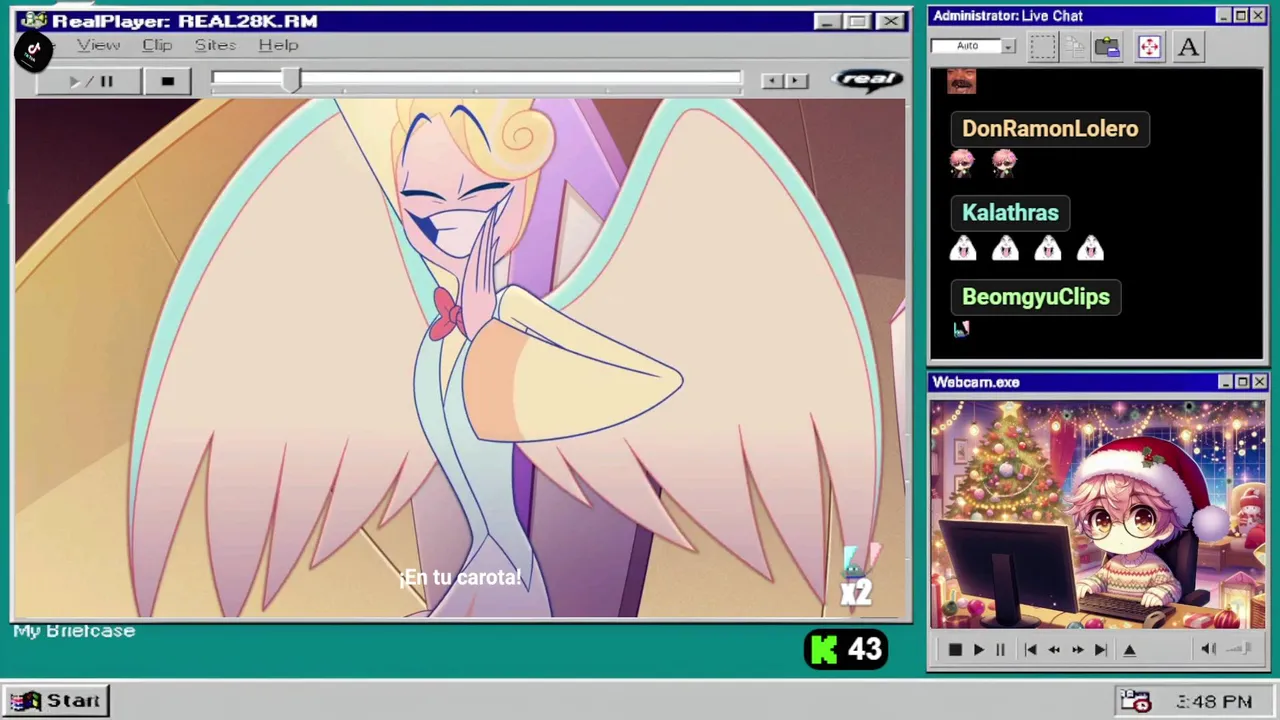Stop playback in RealPlayer

167,81
